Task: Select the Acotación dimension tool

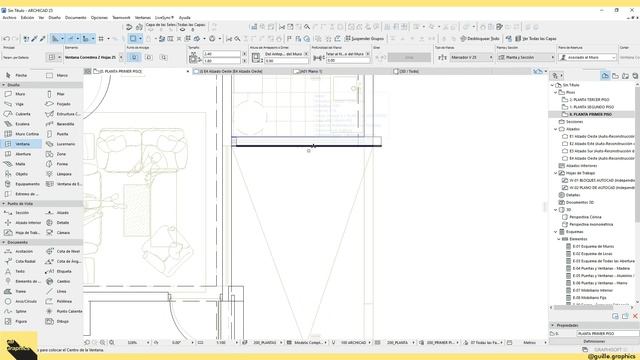Action: [20, 251]
